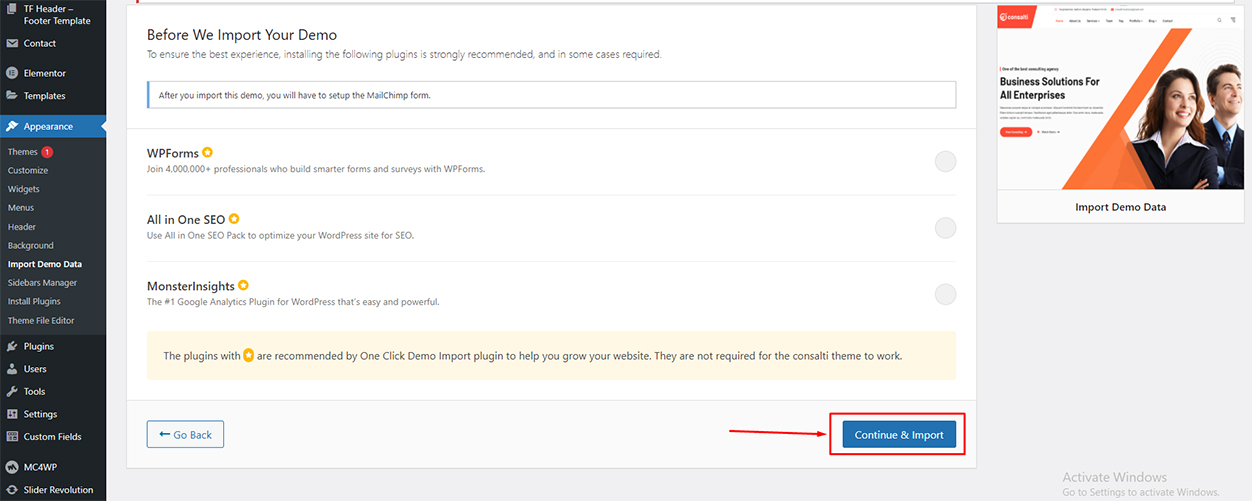Go to Sidebars Manager submenu
This screenshot has width=1252, height=501.
click(x=42, y=283)
